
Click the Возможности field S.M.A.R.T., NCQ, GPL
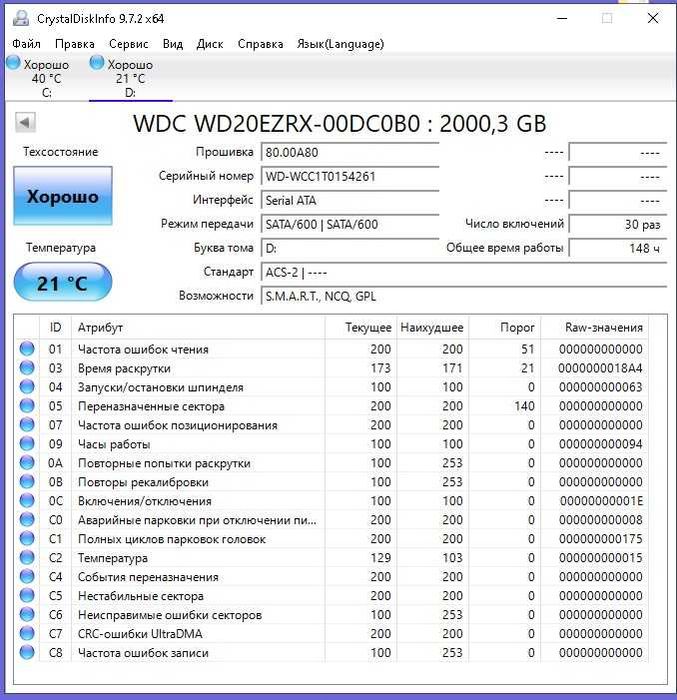tap(464, 296)
